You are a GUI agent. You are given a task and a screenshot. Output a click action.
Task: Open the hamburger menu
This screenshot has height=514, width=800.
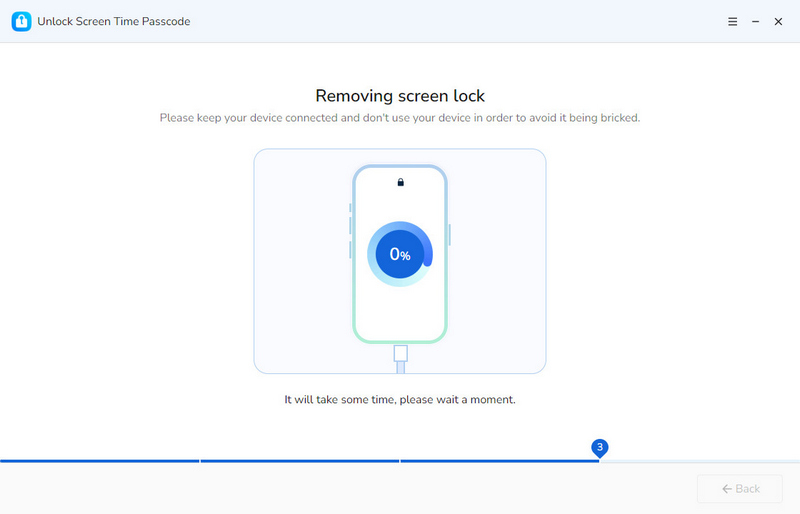[732, 21]
